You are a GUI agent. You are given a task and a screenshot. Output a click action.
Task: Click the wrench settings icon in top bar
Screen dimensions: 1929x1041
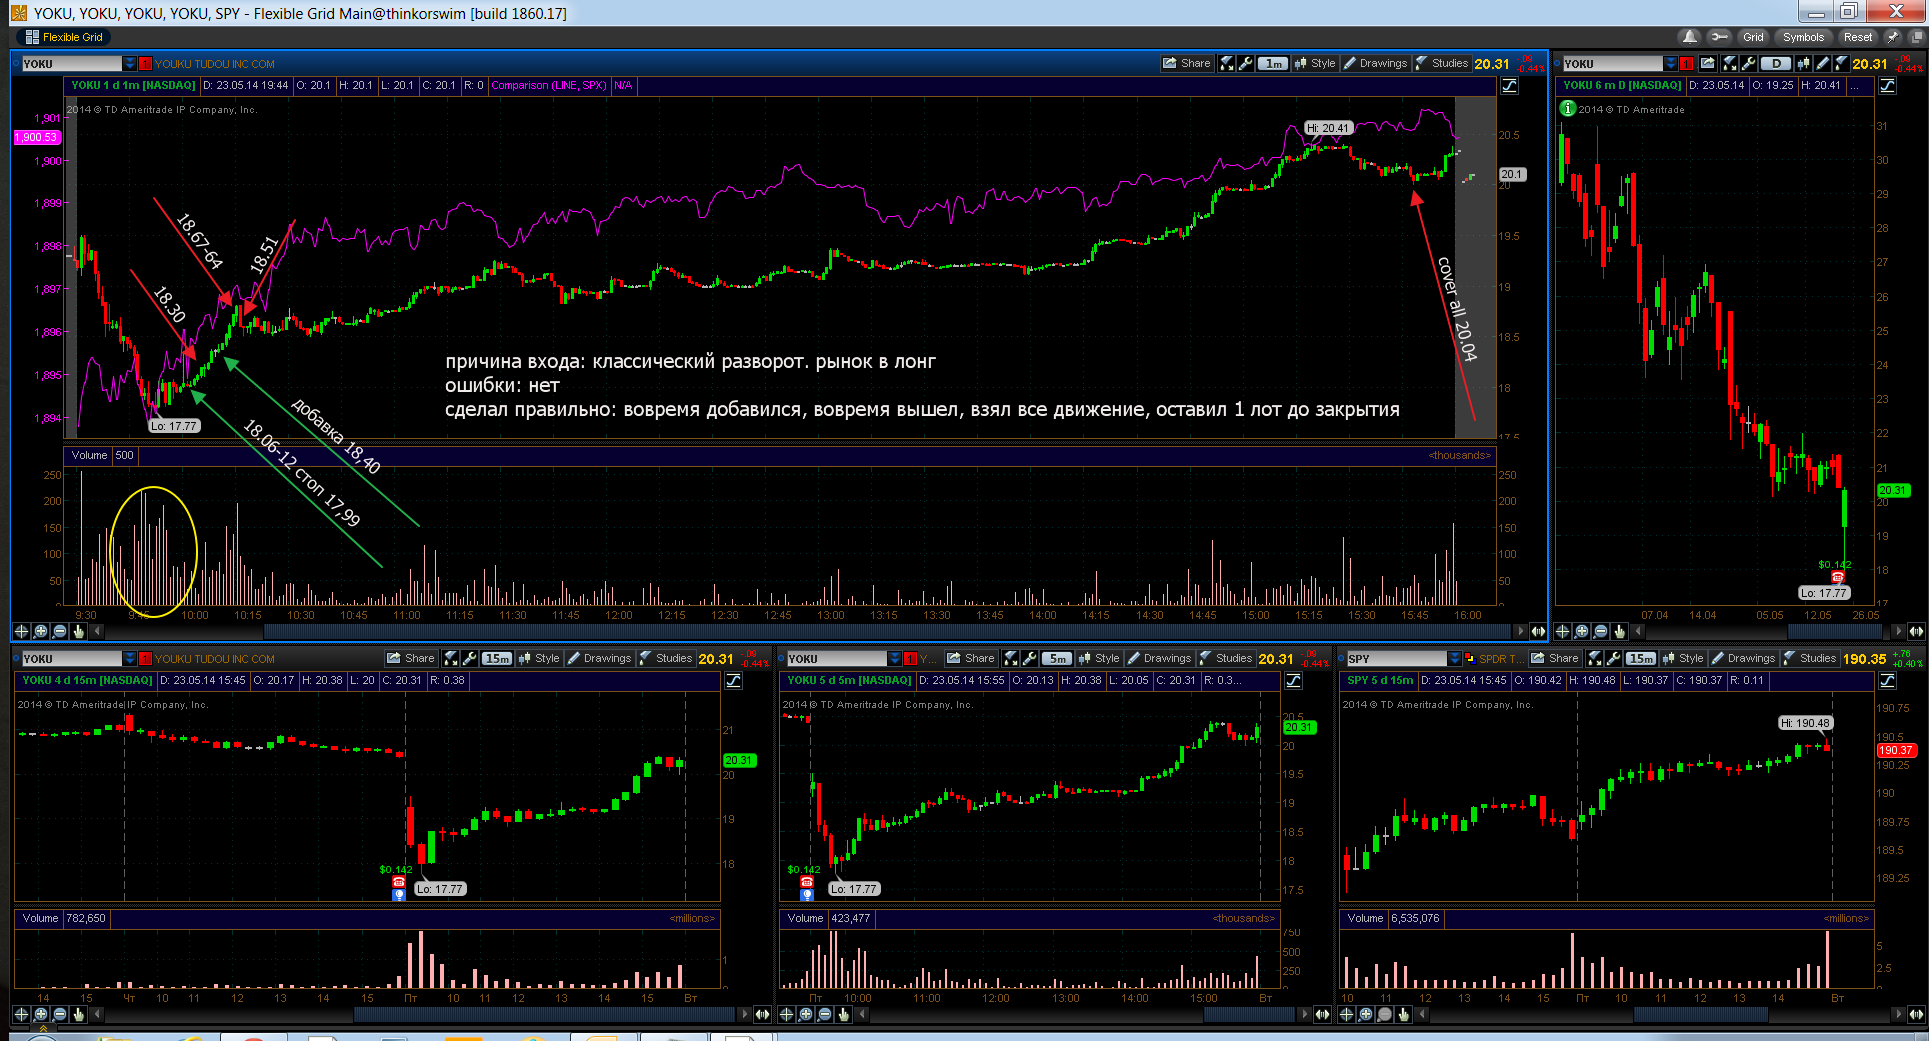click(1719, 37)
